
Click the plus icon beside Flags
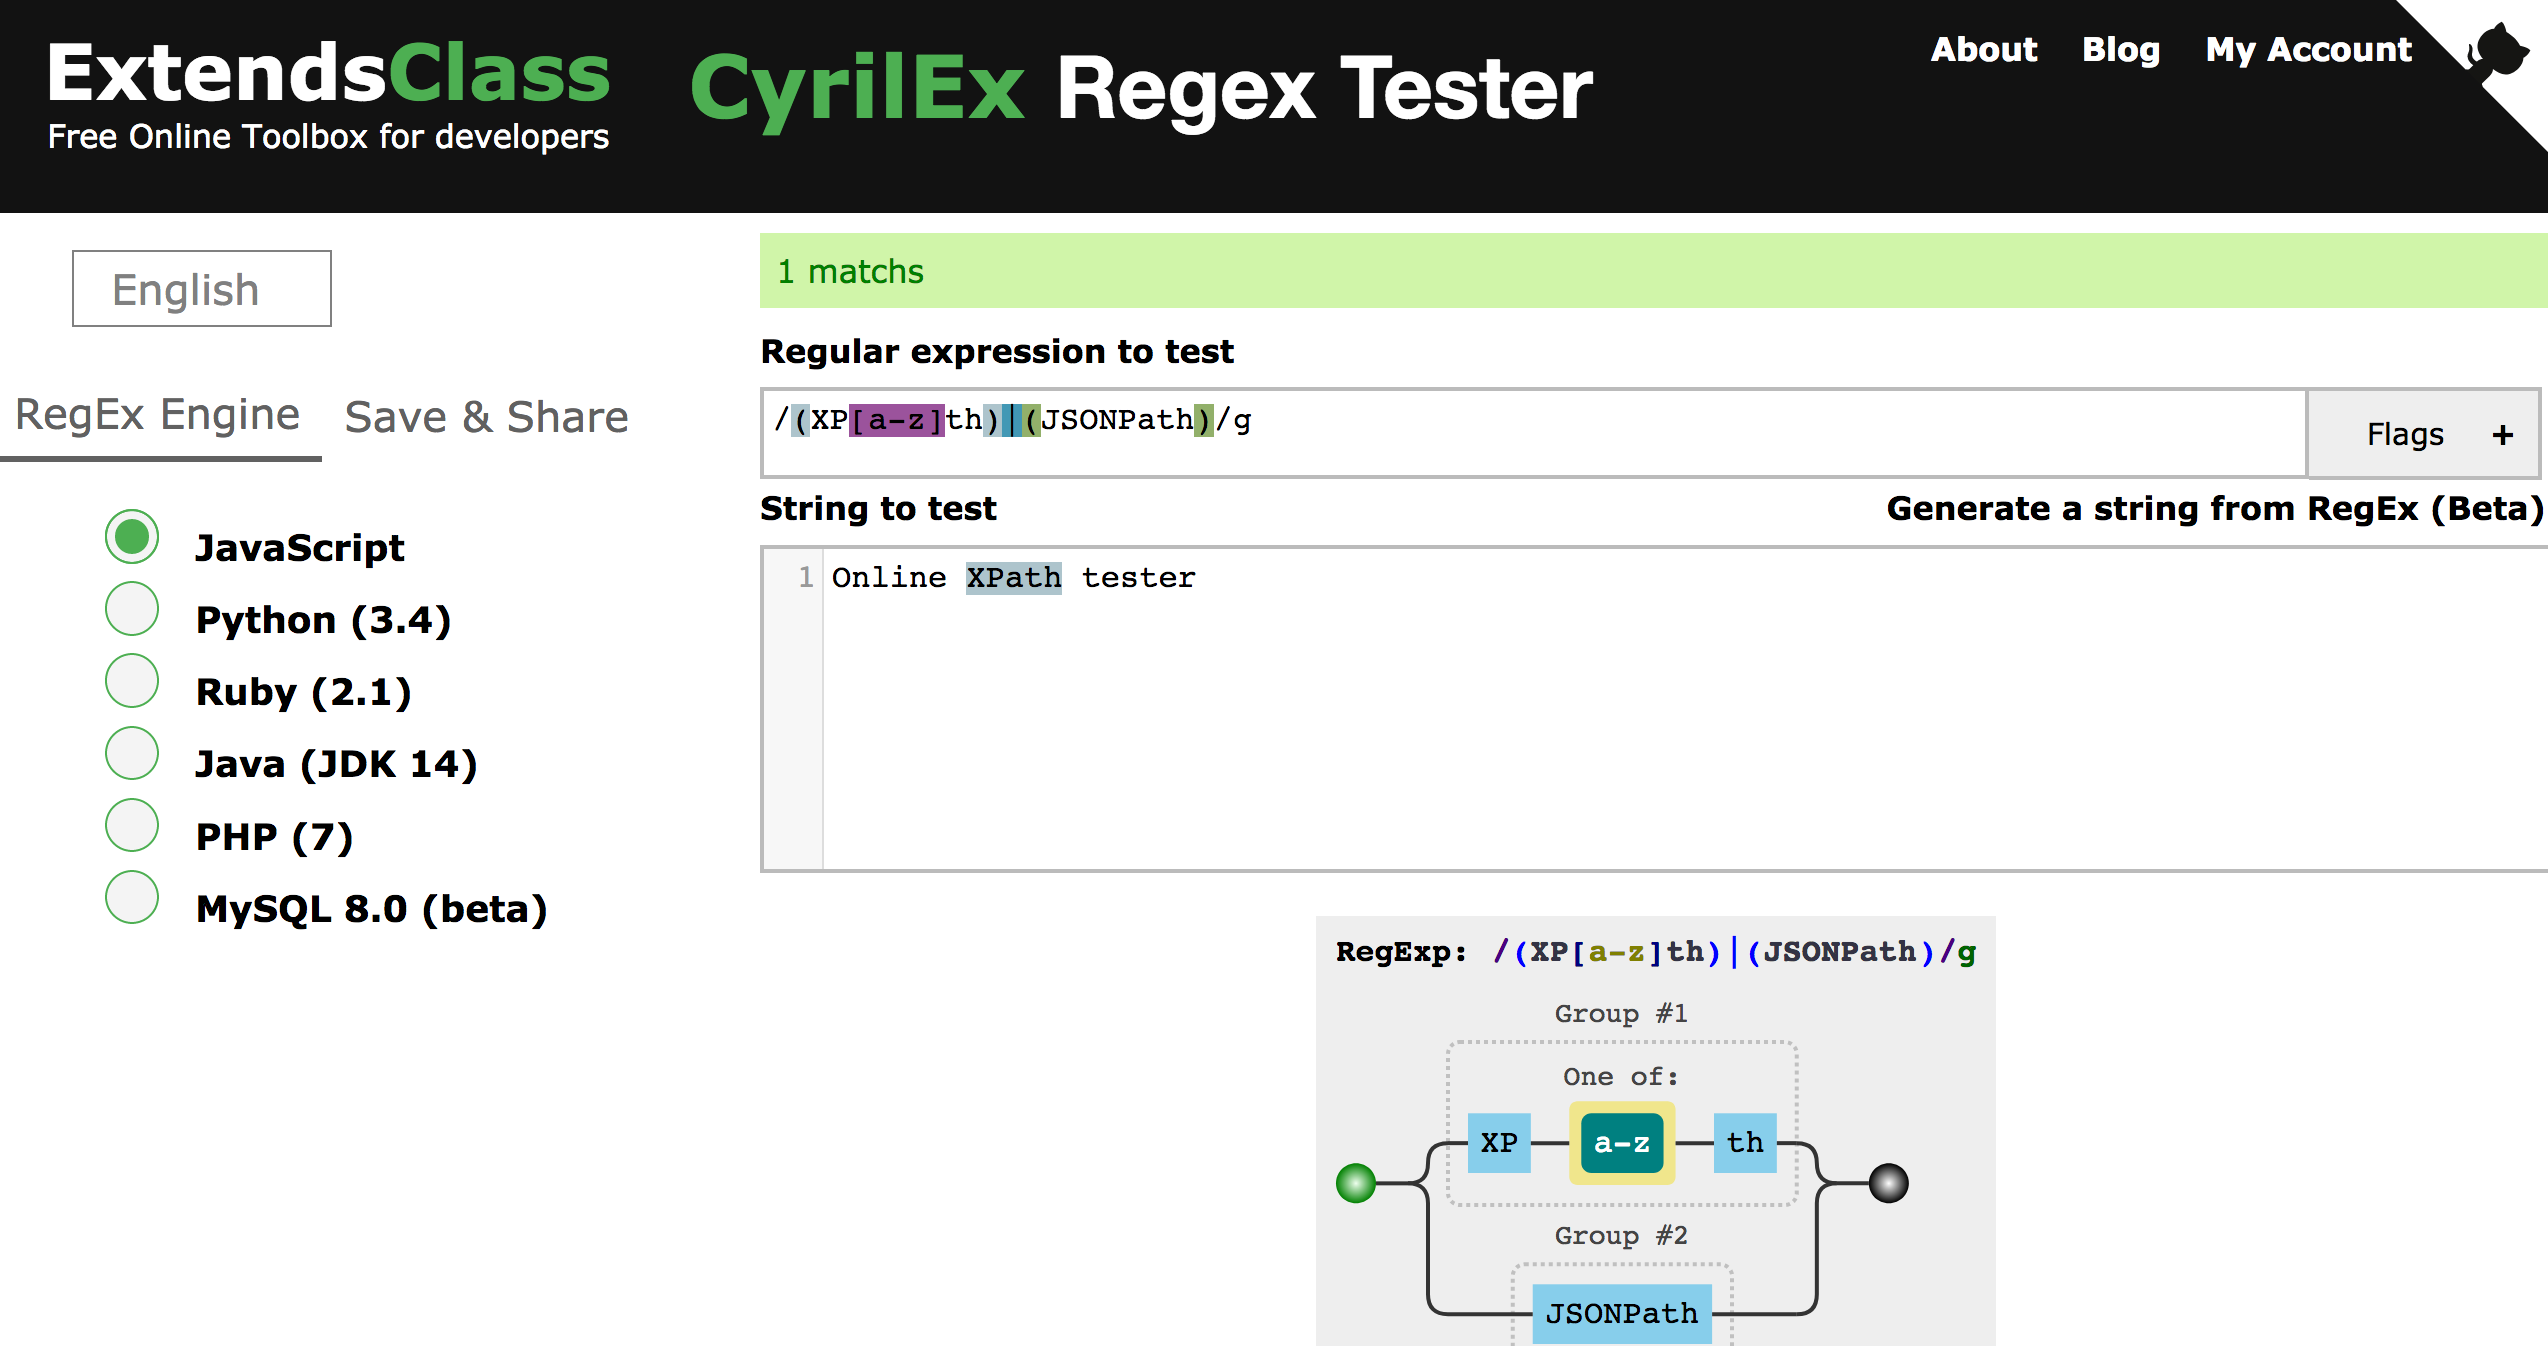tap(2503, 435)
